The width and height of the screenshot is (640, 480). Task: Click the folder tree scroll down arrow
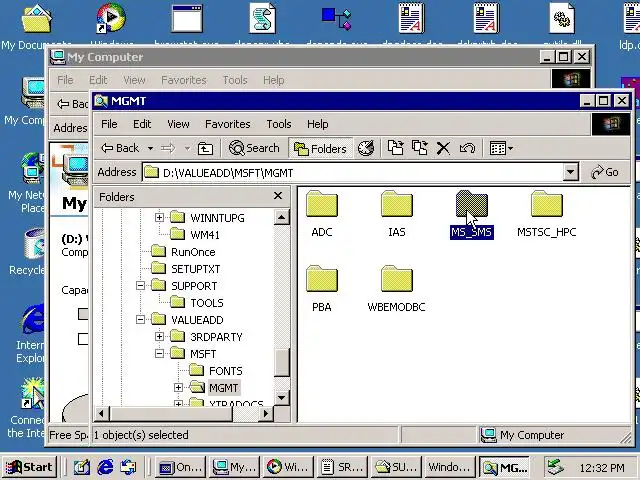[x=282, y=397]
